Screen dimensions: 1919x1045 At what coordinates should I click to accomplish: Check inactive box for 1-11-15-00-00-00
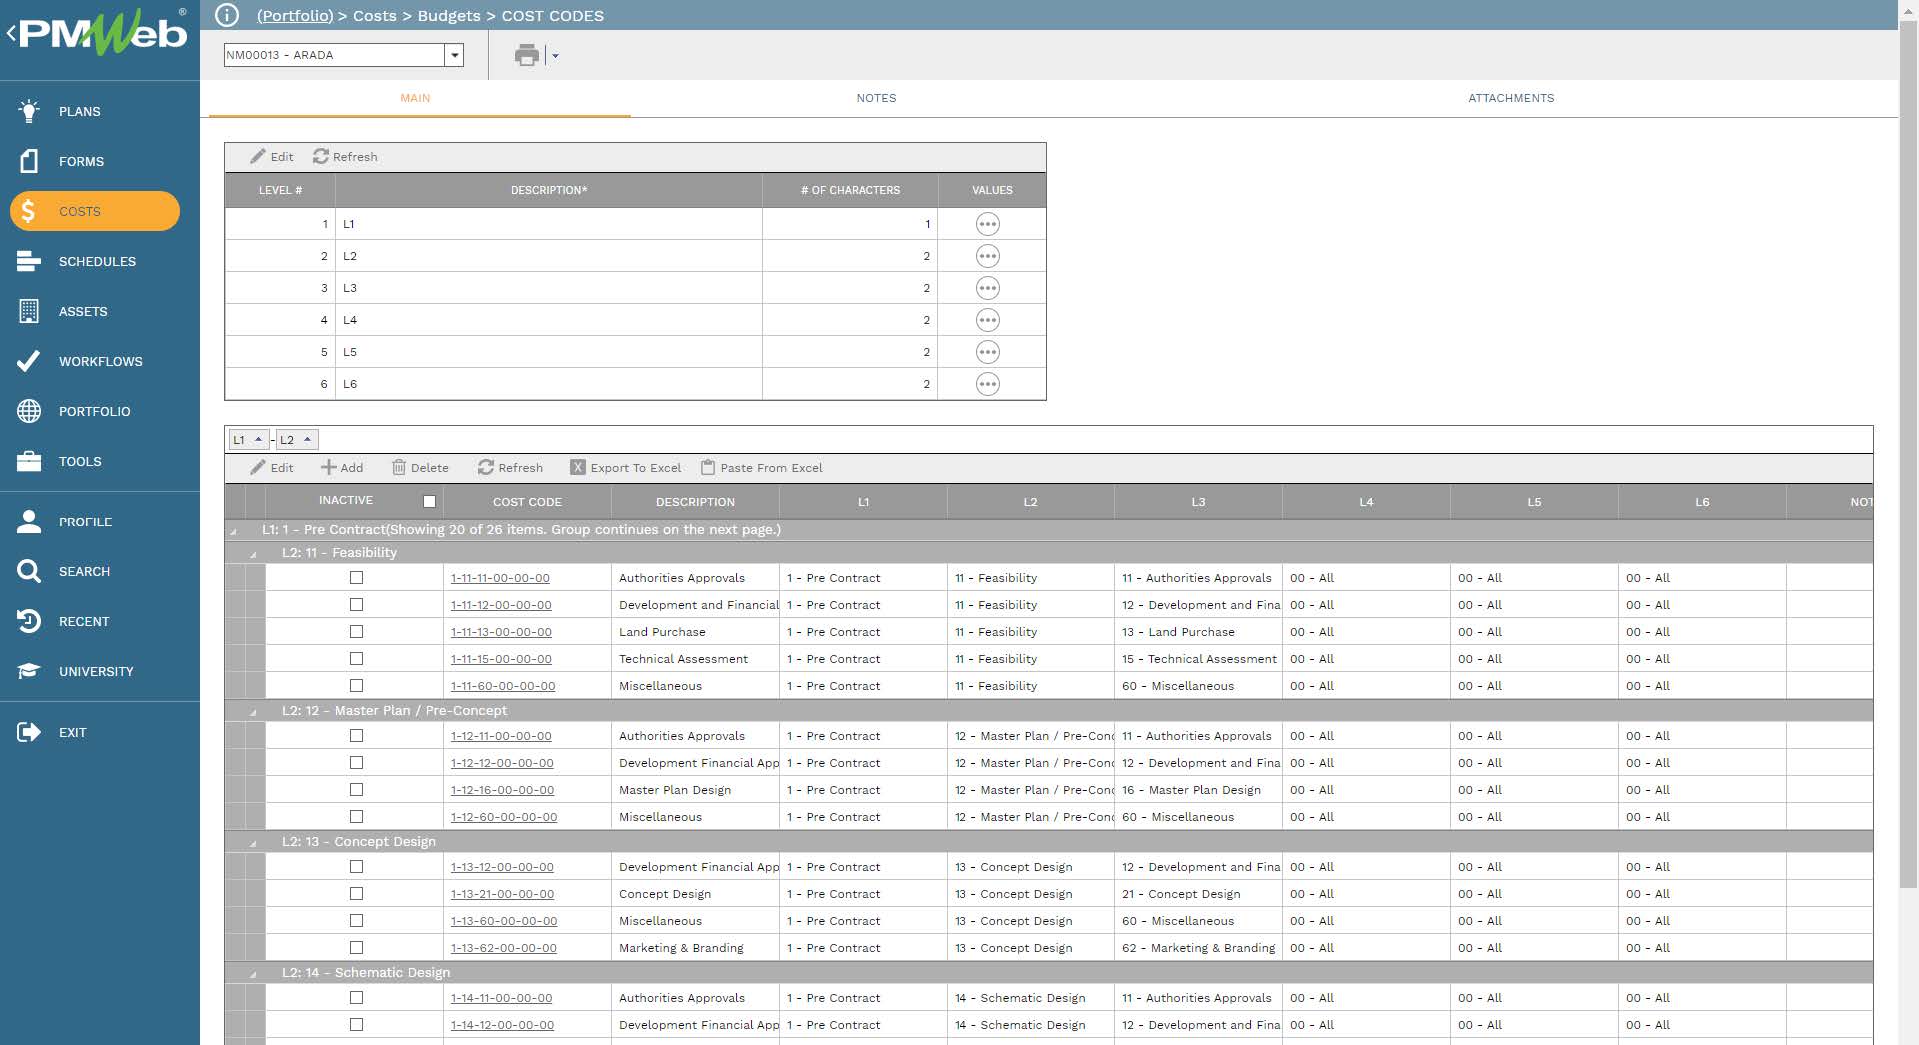coord(356,659)
